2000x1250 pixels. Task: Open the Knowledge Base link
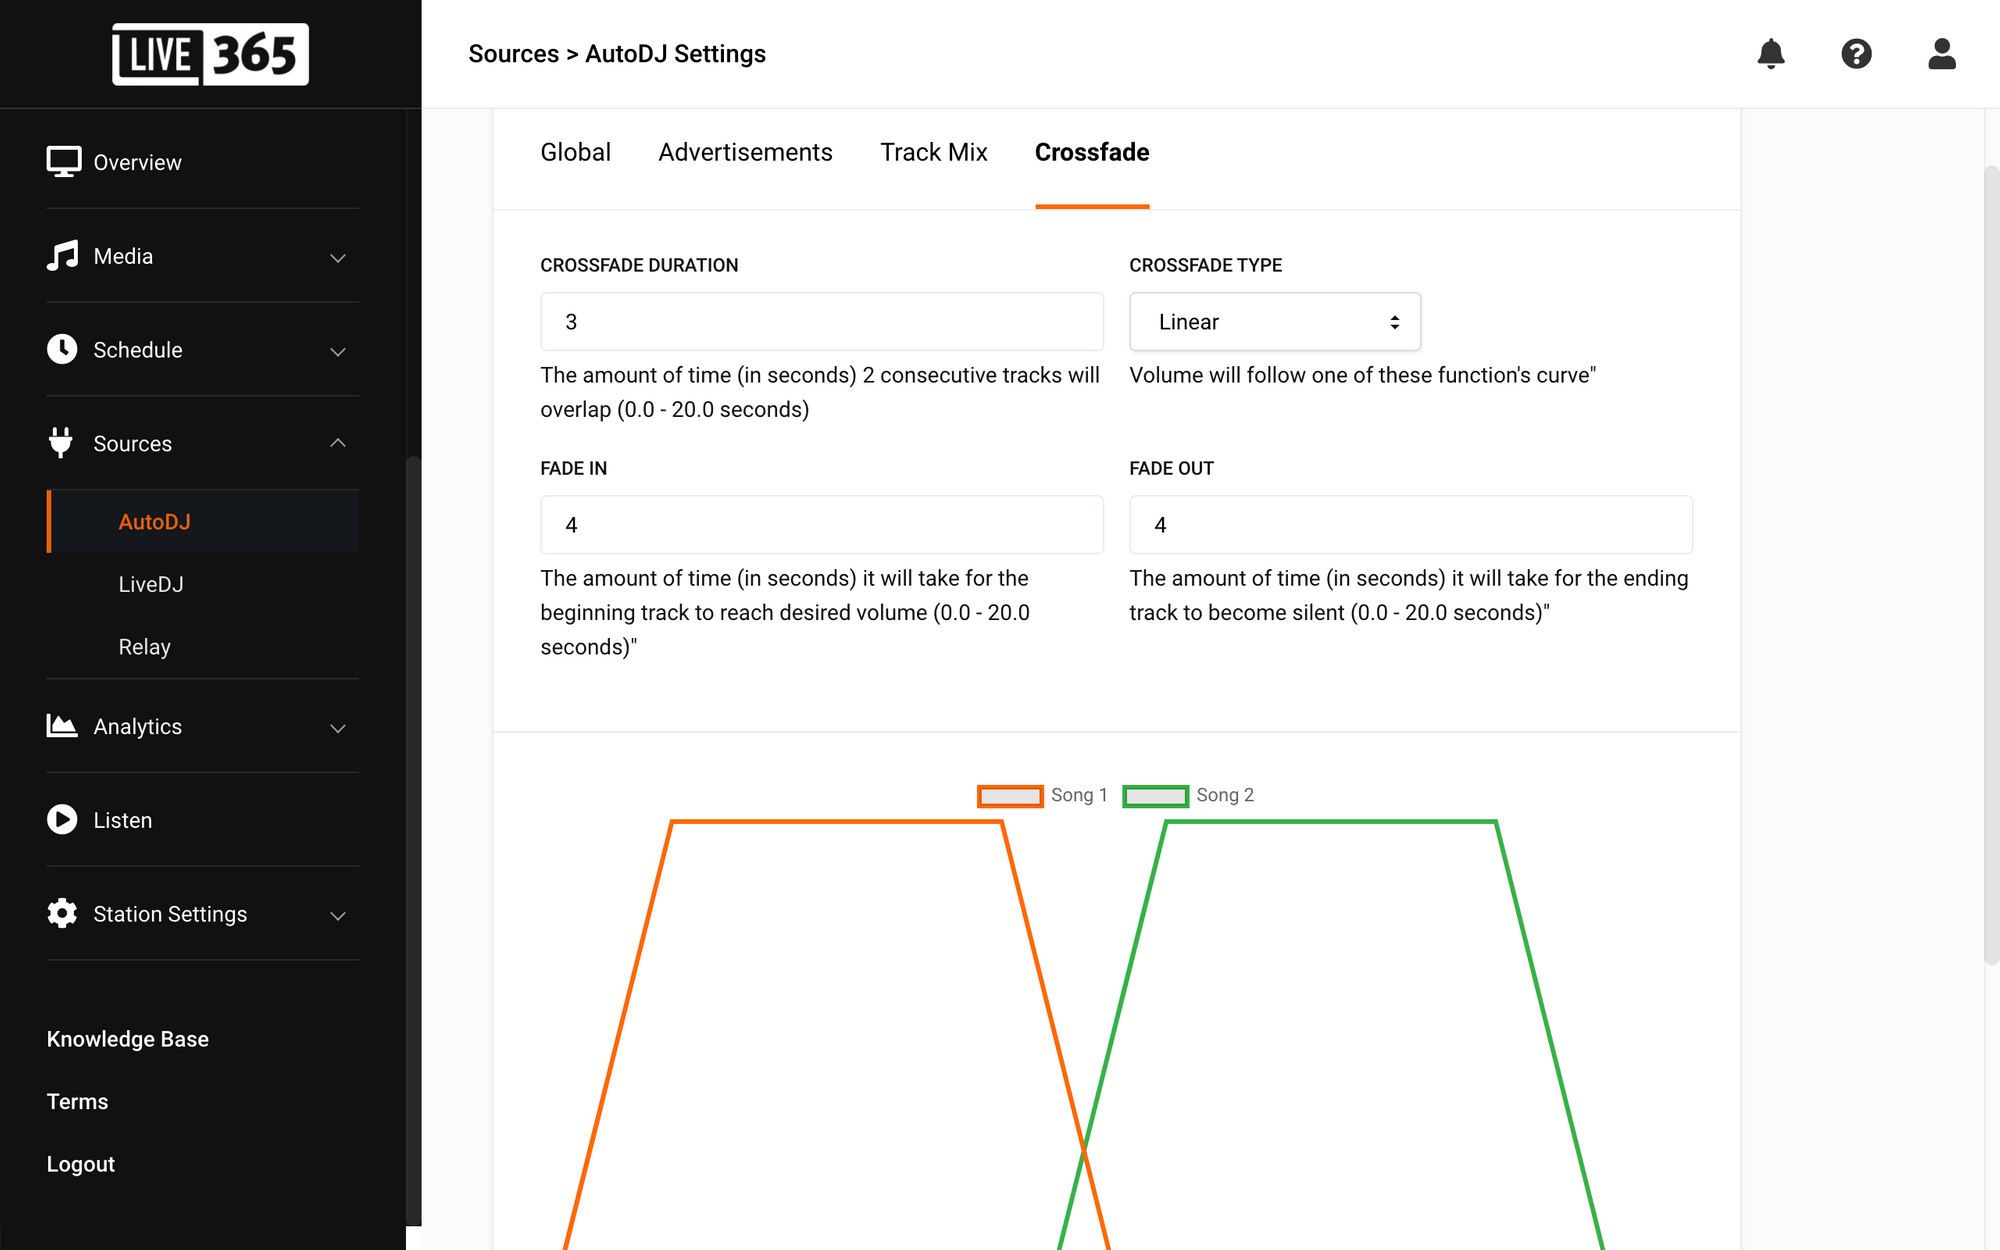tap(128, 1039)
